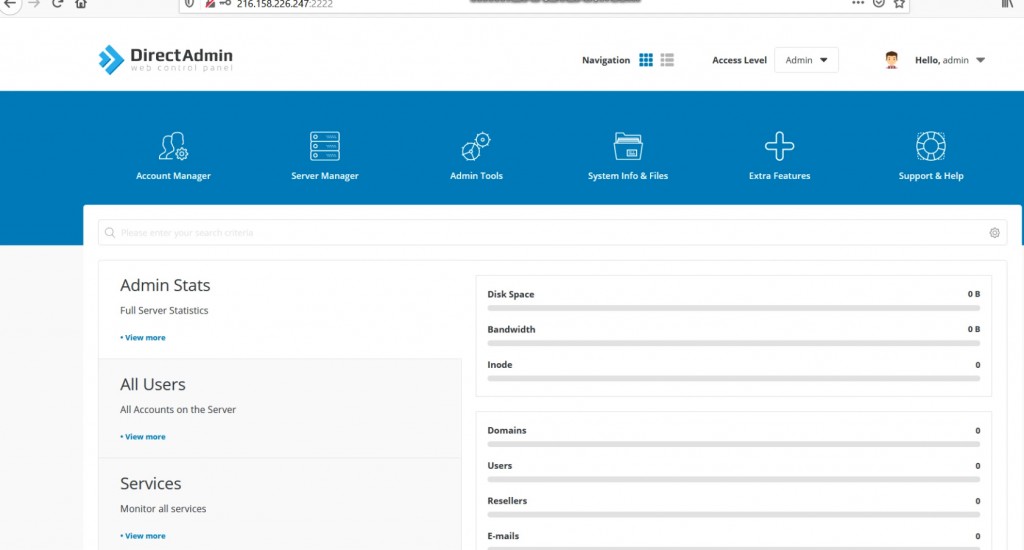Click the 'Inode' label

coord(500,365)
